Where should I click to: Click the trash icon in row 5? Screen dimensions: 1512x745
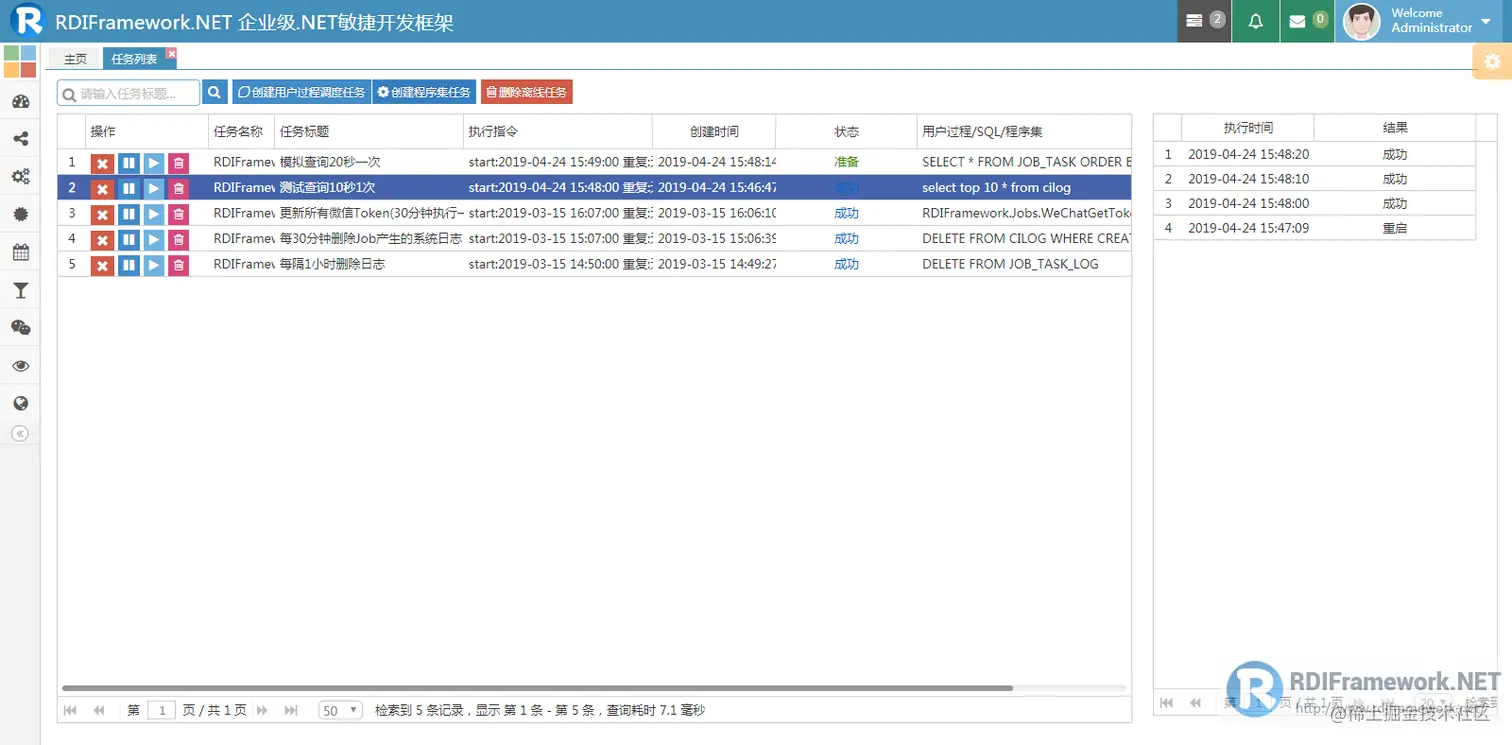[178, 265]
